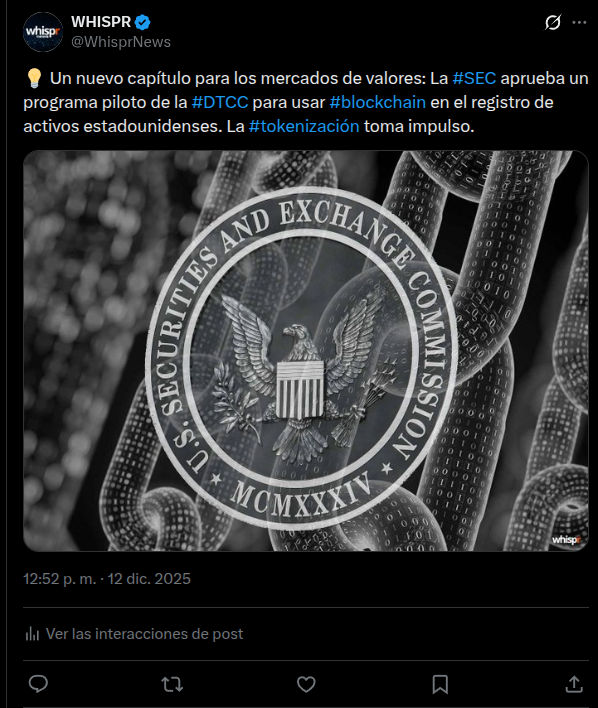
Task: Enlarge the SEC blockchain chain image
Action: click(x=306, y=351)
